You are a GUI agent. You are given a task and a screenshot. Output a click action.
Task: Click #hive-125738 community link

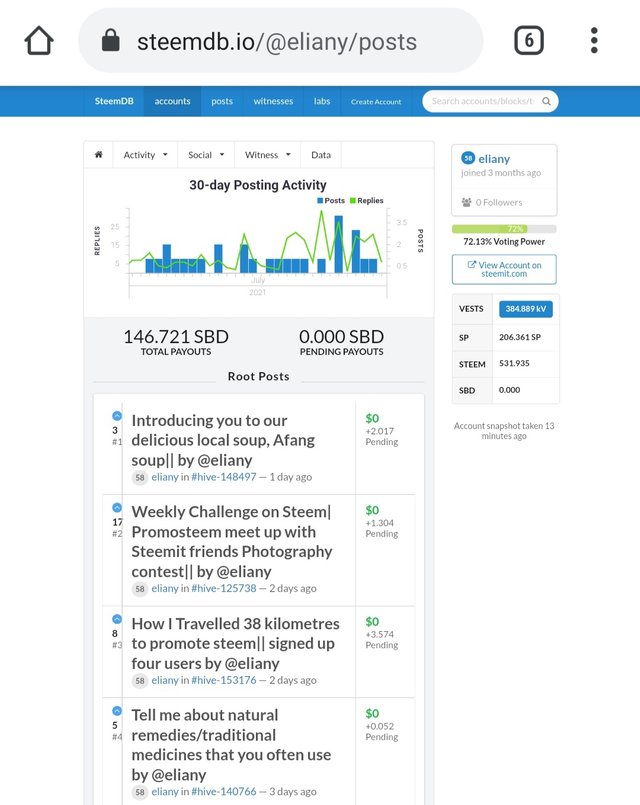point(223,588)
